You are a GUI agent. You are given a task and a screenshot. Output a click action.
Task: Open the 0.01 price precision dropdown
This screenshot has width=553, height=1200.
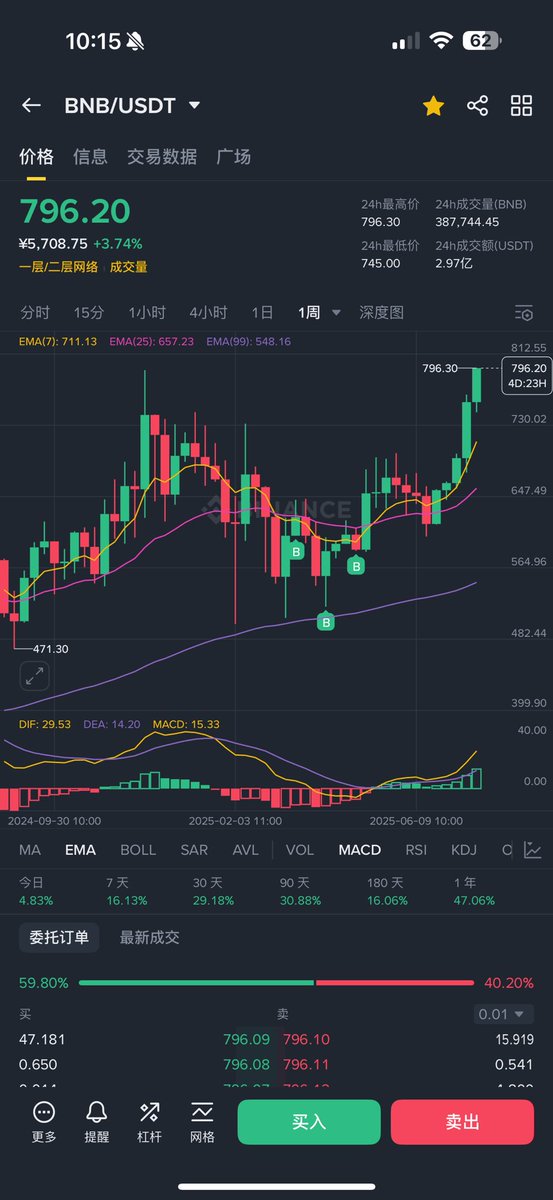click(x=504, y=1014)
